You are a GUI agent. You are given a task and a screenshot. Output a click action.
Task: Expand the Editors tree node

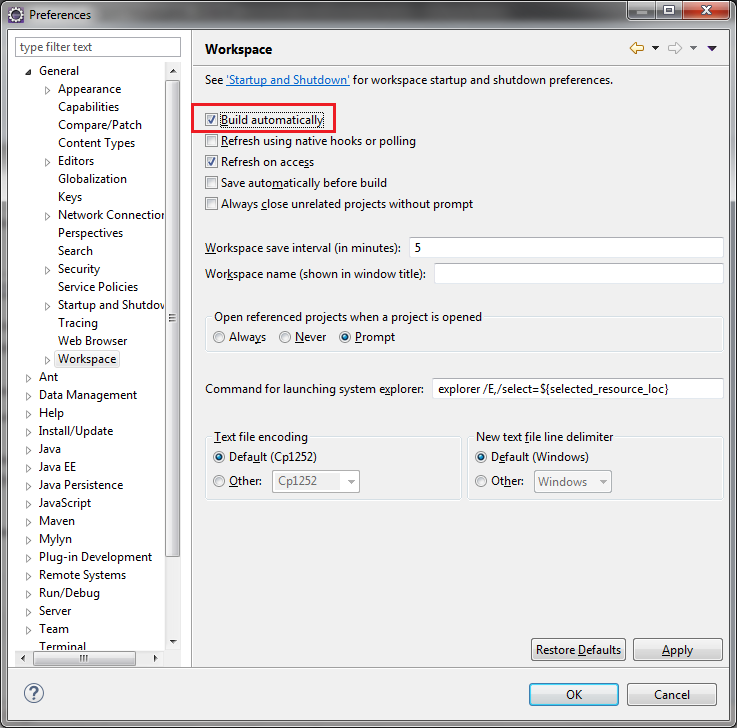47,162
